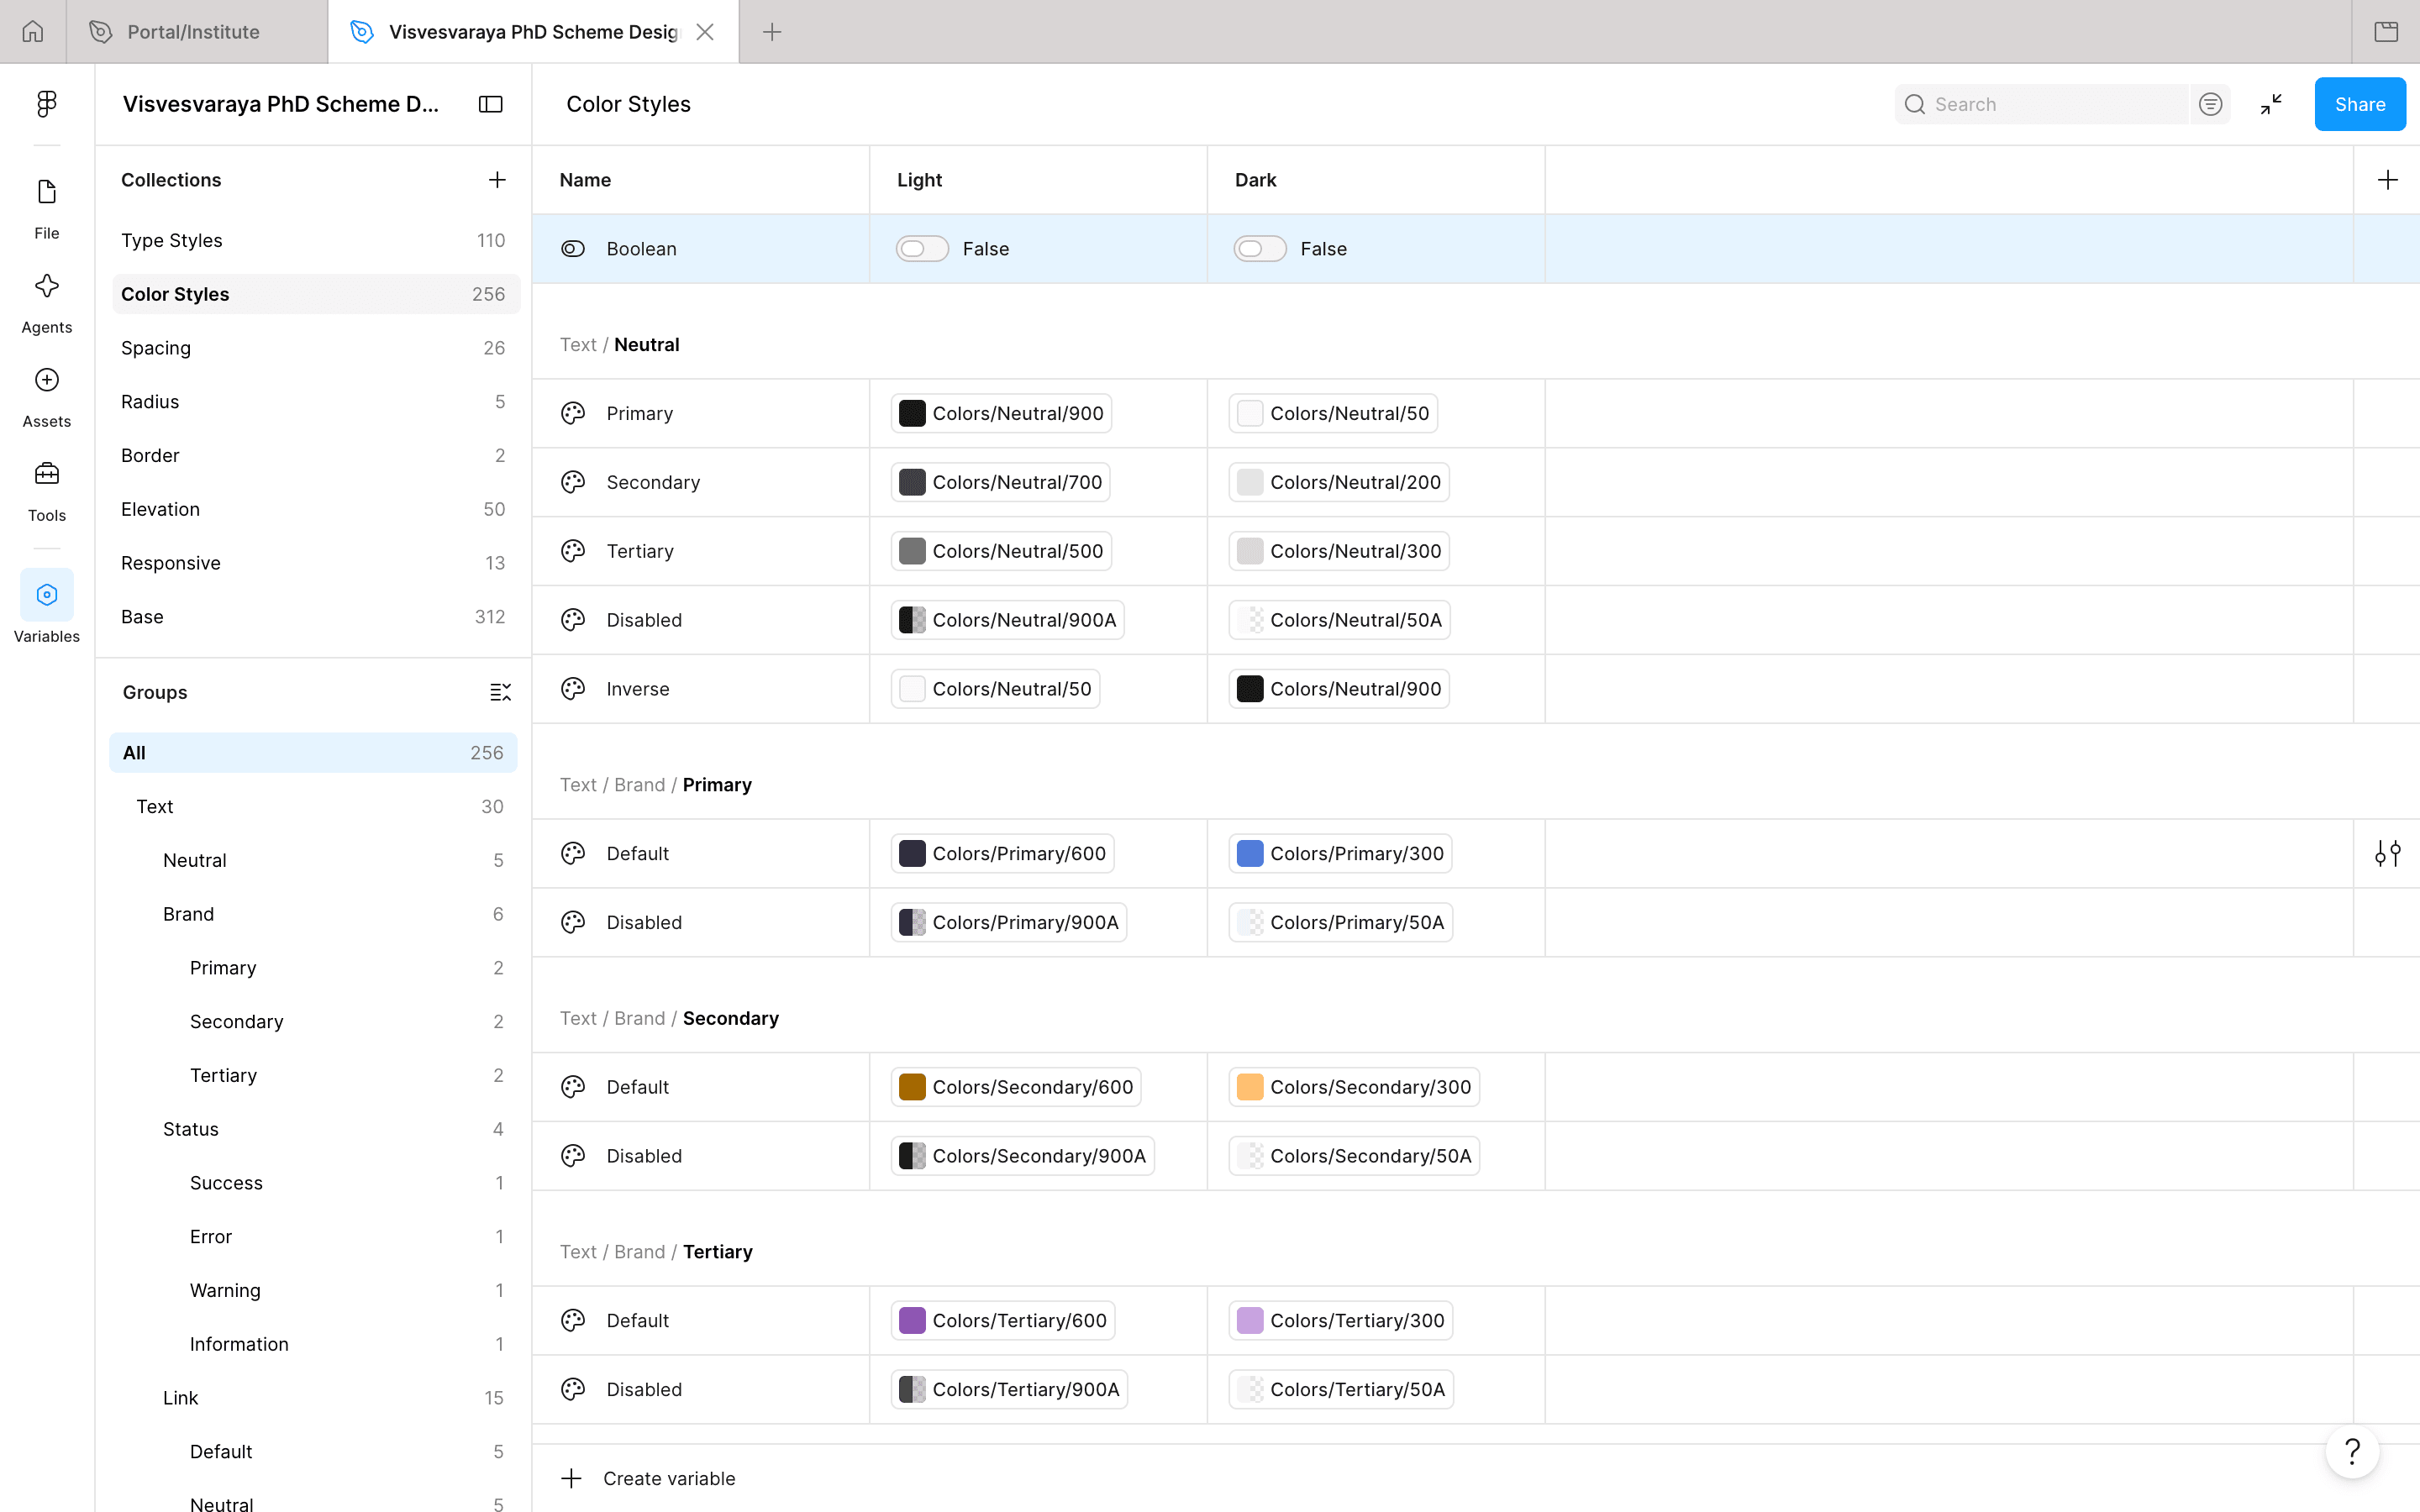Open the Assets panel
This screenshot has height=1512, width=2420.
(46, 397)
